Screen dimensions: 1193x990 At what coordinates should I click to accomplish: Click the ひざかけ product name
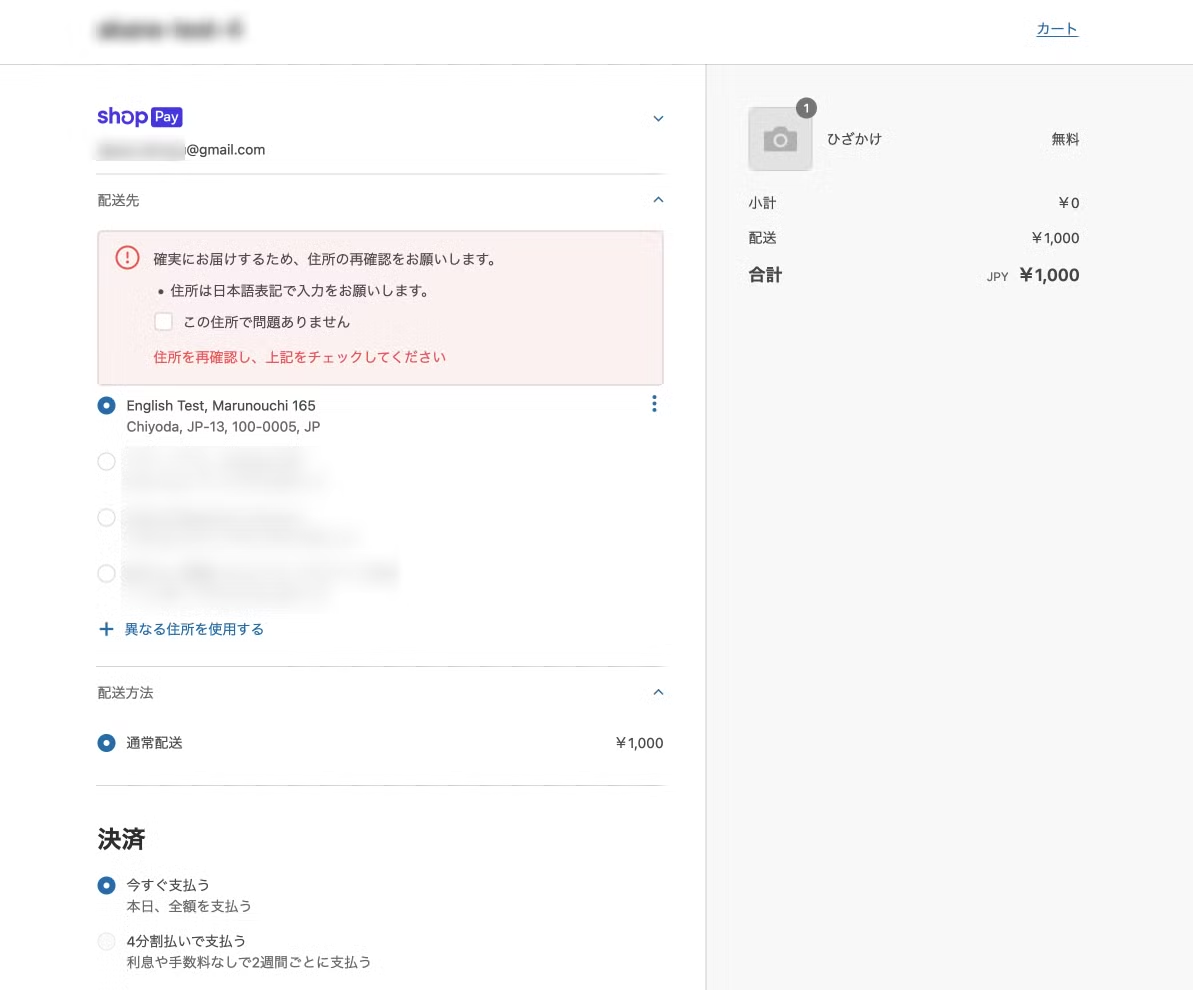coord(854,139)
